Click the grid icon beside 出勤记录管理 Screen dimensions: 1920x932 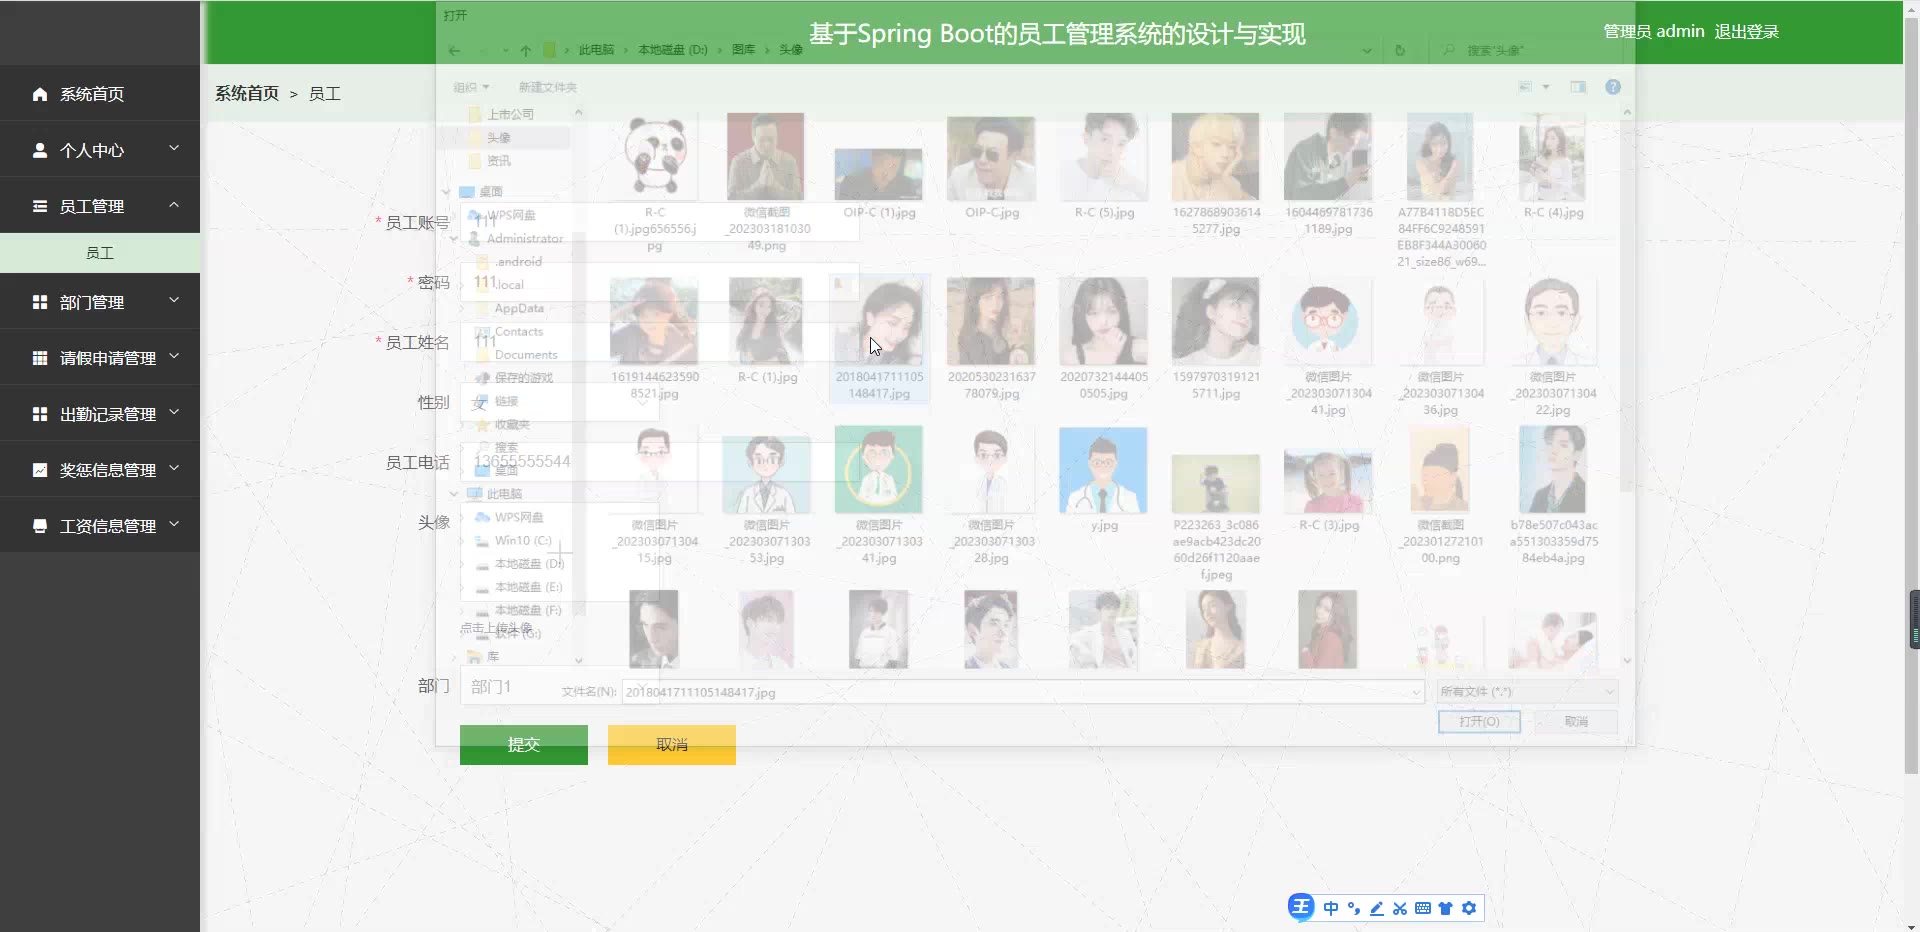tap(40, 414)
